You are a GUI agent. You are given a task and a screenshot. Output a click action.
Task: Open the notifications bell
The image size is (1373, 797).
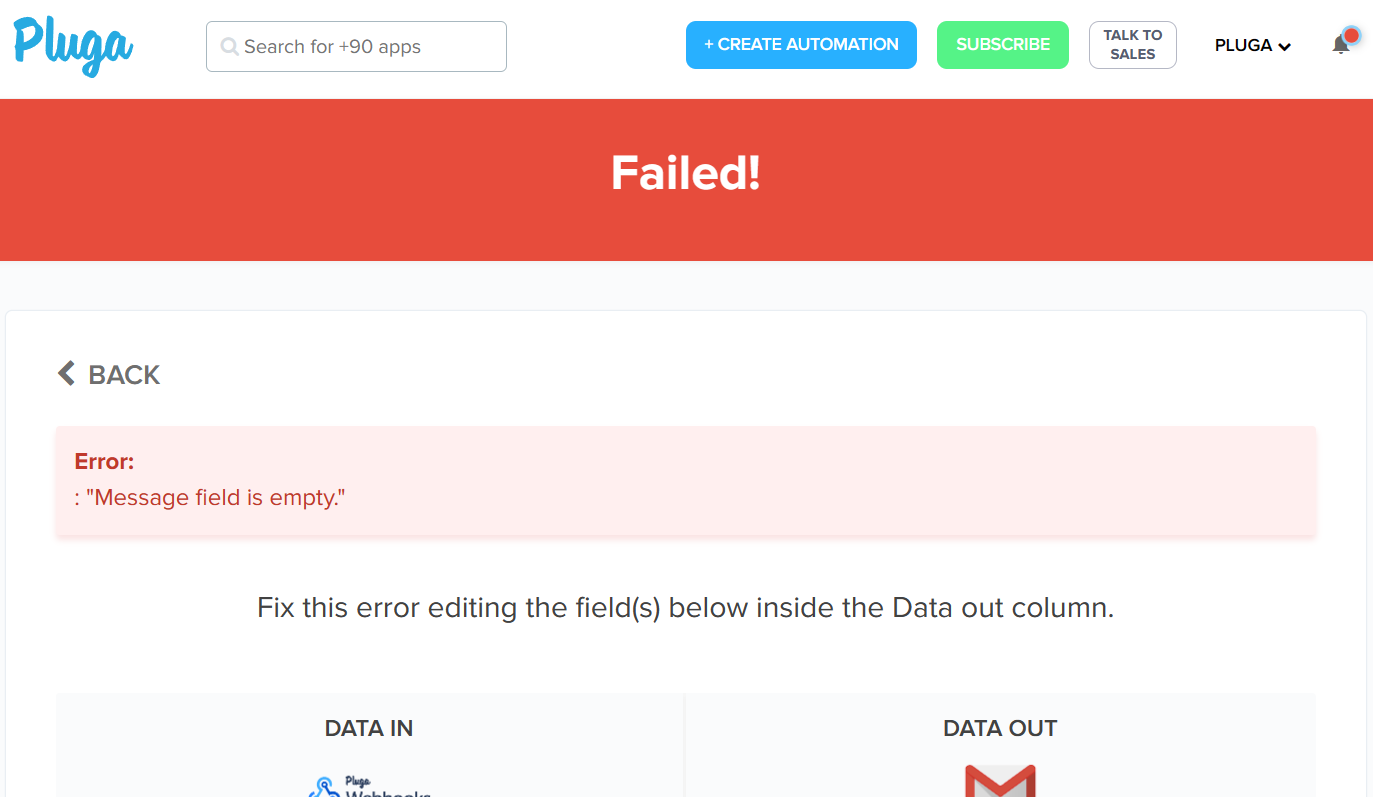pyautogui.click(x=1341, y=45)
